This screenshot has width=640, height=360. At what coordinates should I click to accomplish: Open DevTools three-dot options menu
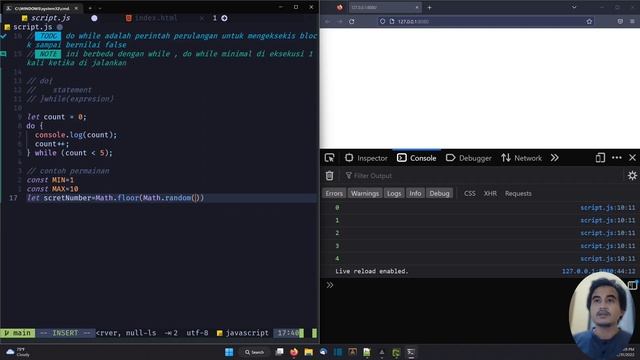[x=617, y=158]
